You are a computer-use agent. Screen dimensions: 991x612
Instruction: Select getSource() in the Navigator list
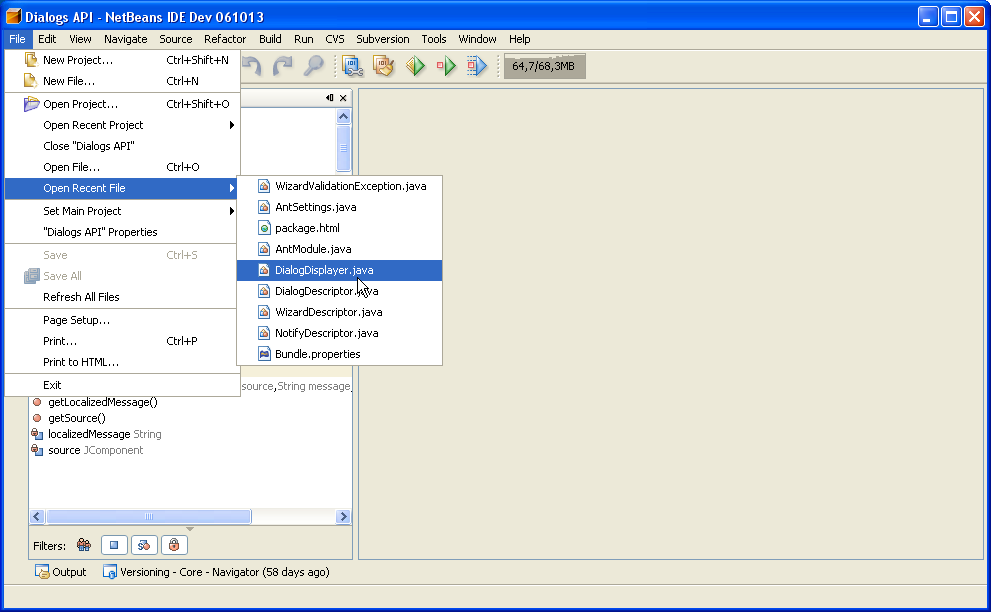(77, 418)
